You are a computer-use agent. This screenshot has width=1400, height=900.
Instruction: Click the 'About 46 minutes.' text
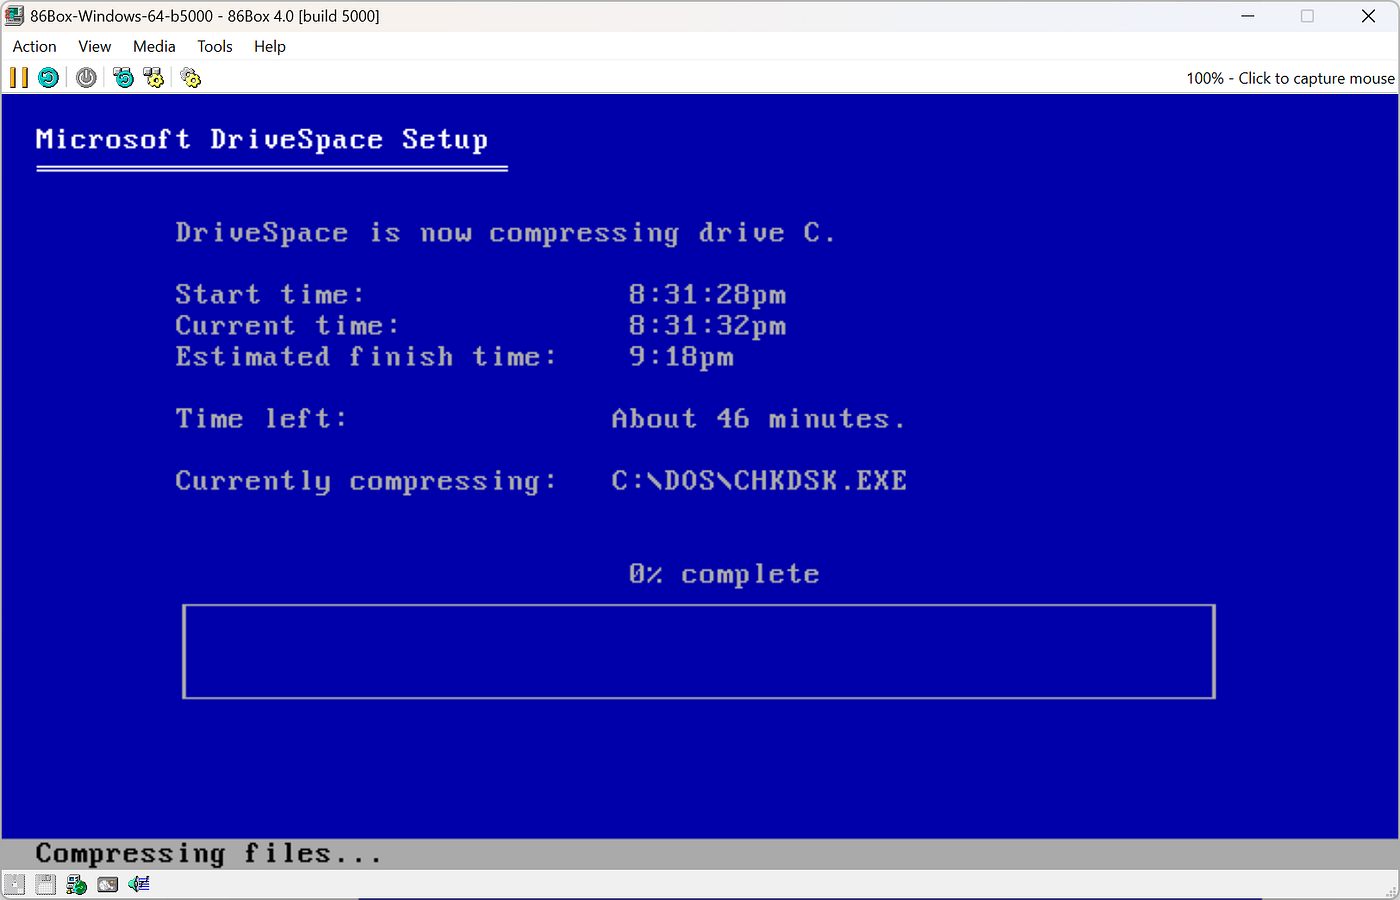[x=759, y=419]
